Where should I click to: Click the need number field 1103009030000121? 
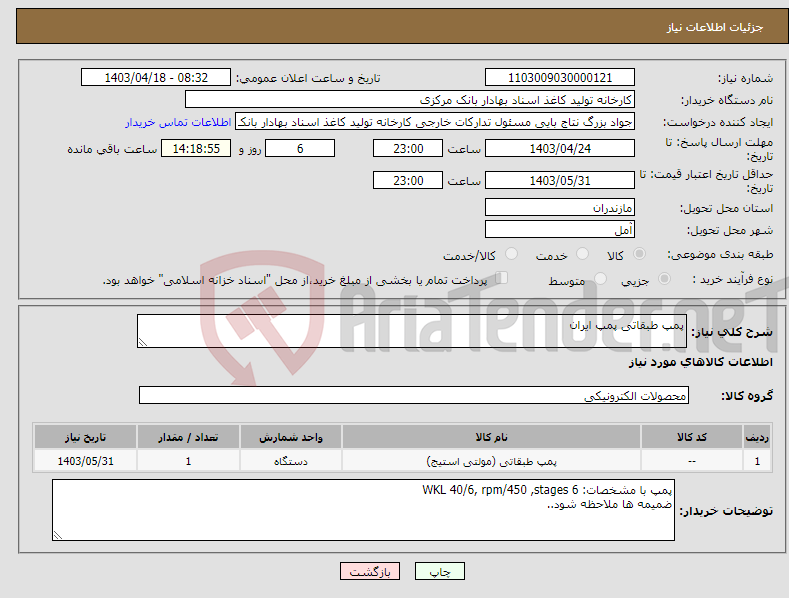click(x=560, y=78)
